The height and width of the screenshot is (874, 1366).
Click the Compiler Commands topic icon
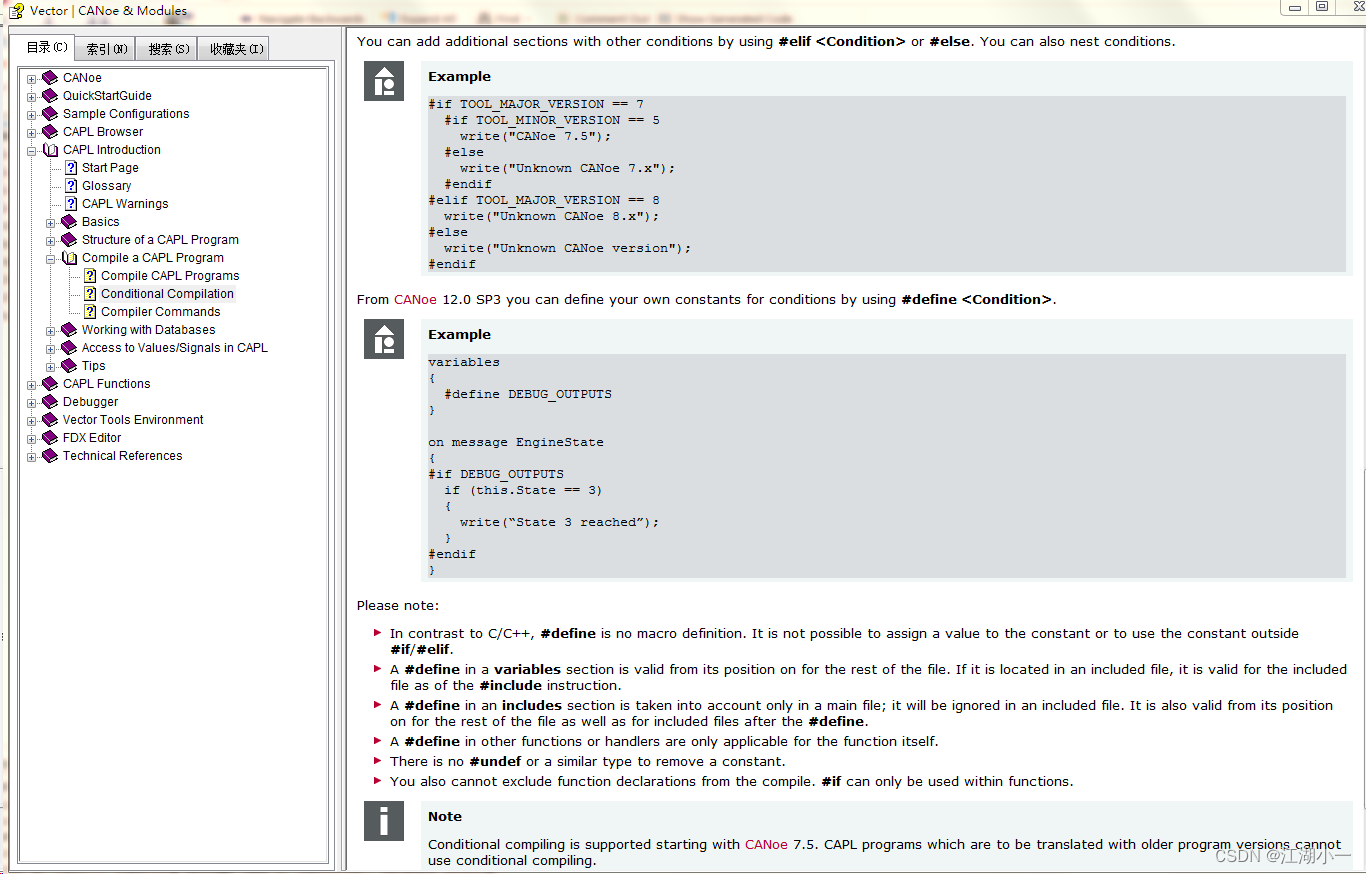pyautogui.click(x=90, y=312)
